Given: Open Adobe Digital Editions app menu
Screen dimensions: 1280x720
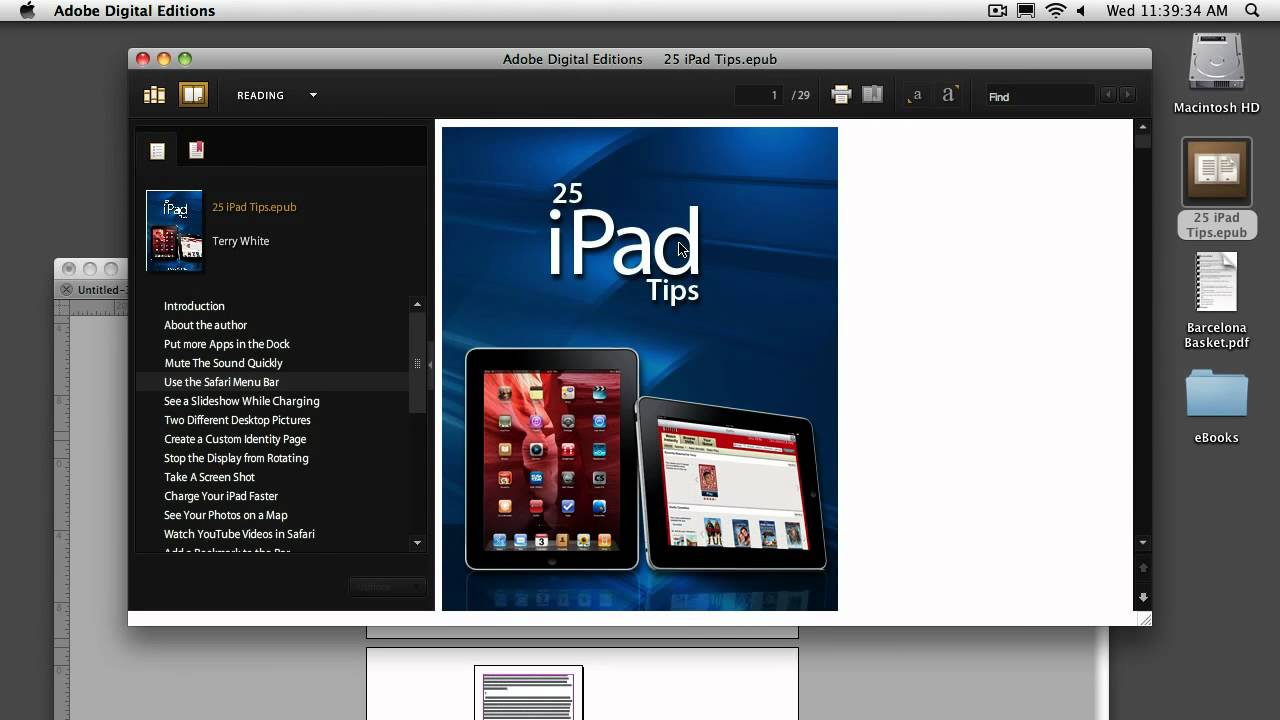Looking at the screenshot, I should [134, 11].
